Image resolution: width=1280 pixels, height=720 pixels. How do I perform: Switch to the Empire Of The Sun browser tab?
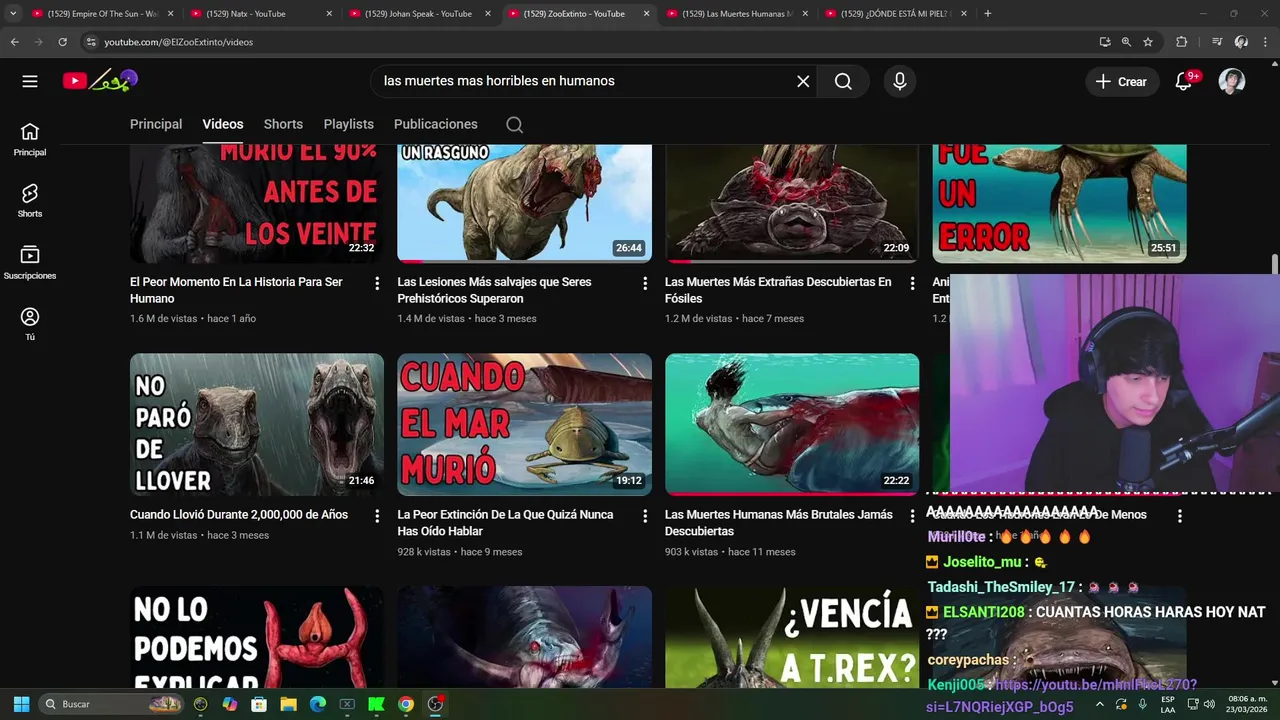(103, 14)
